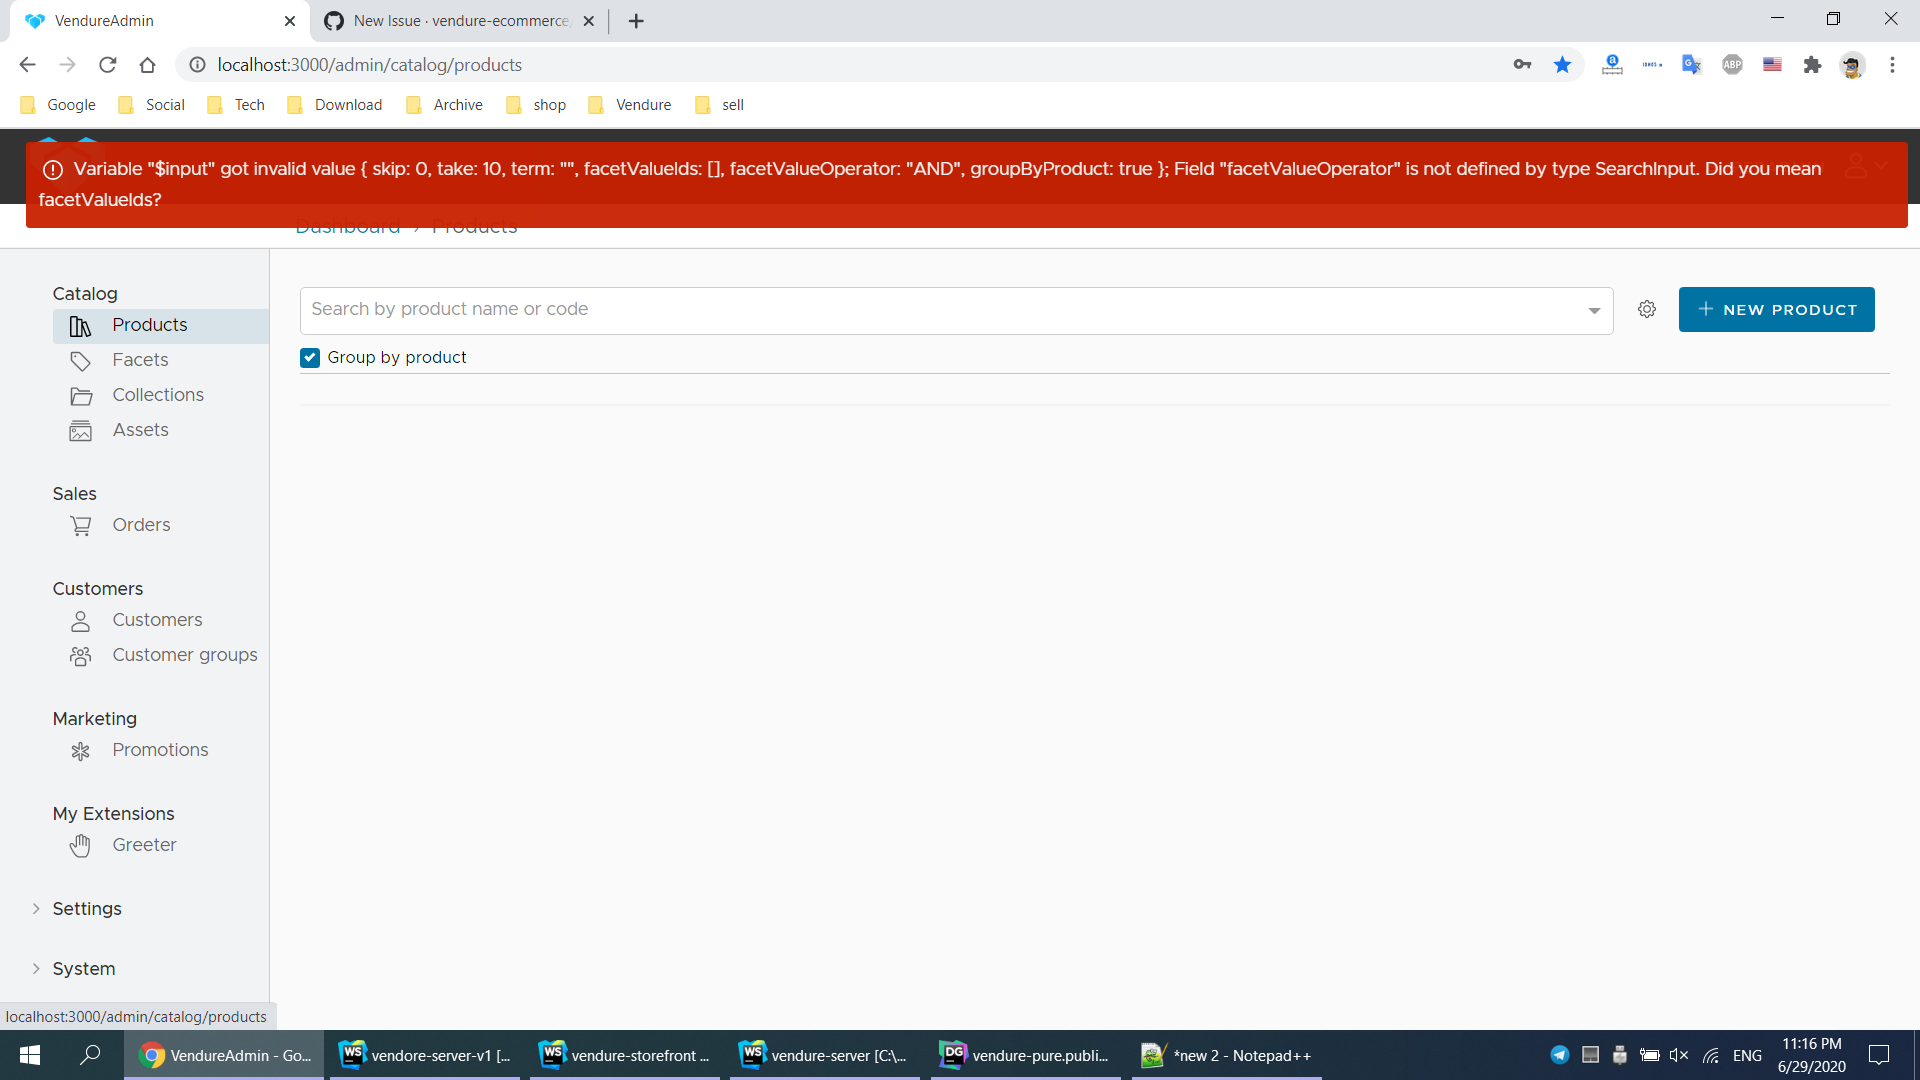1920x1080 pixels.
Task: Open Archive bookmarks folder
Action: 444,105
